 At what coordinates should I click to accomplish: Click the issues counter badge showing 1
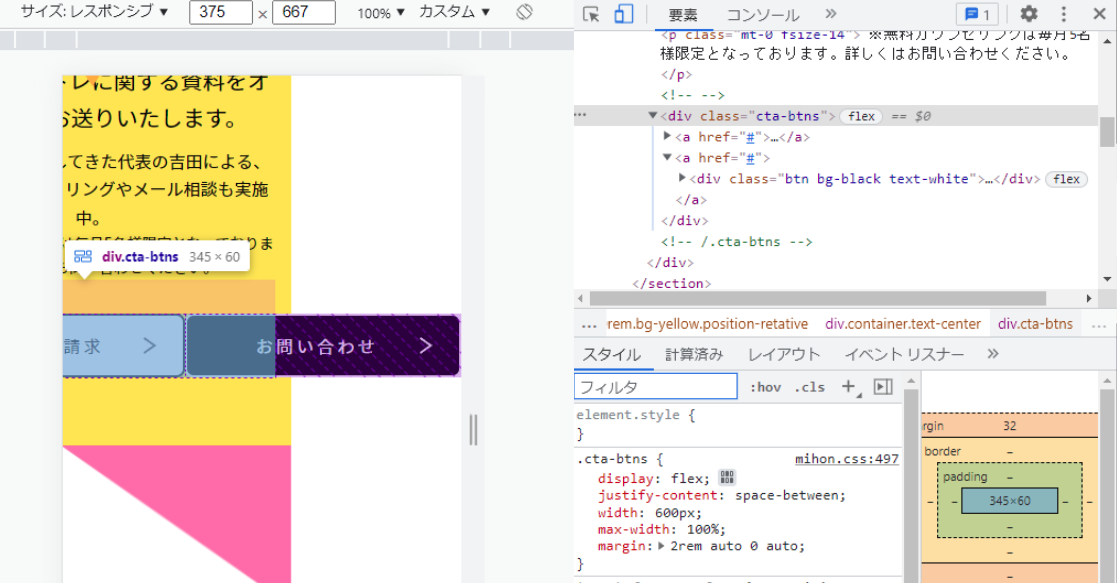point(977,14)
